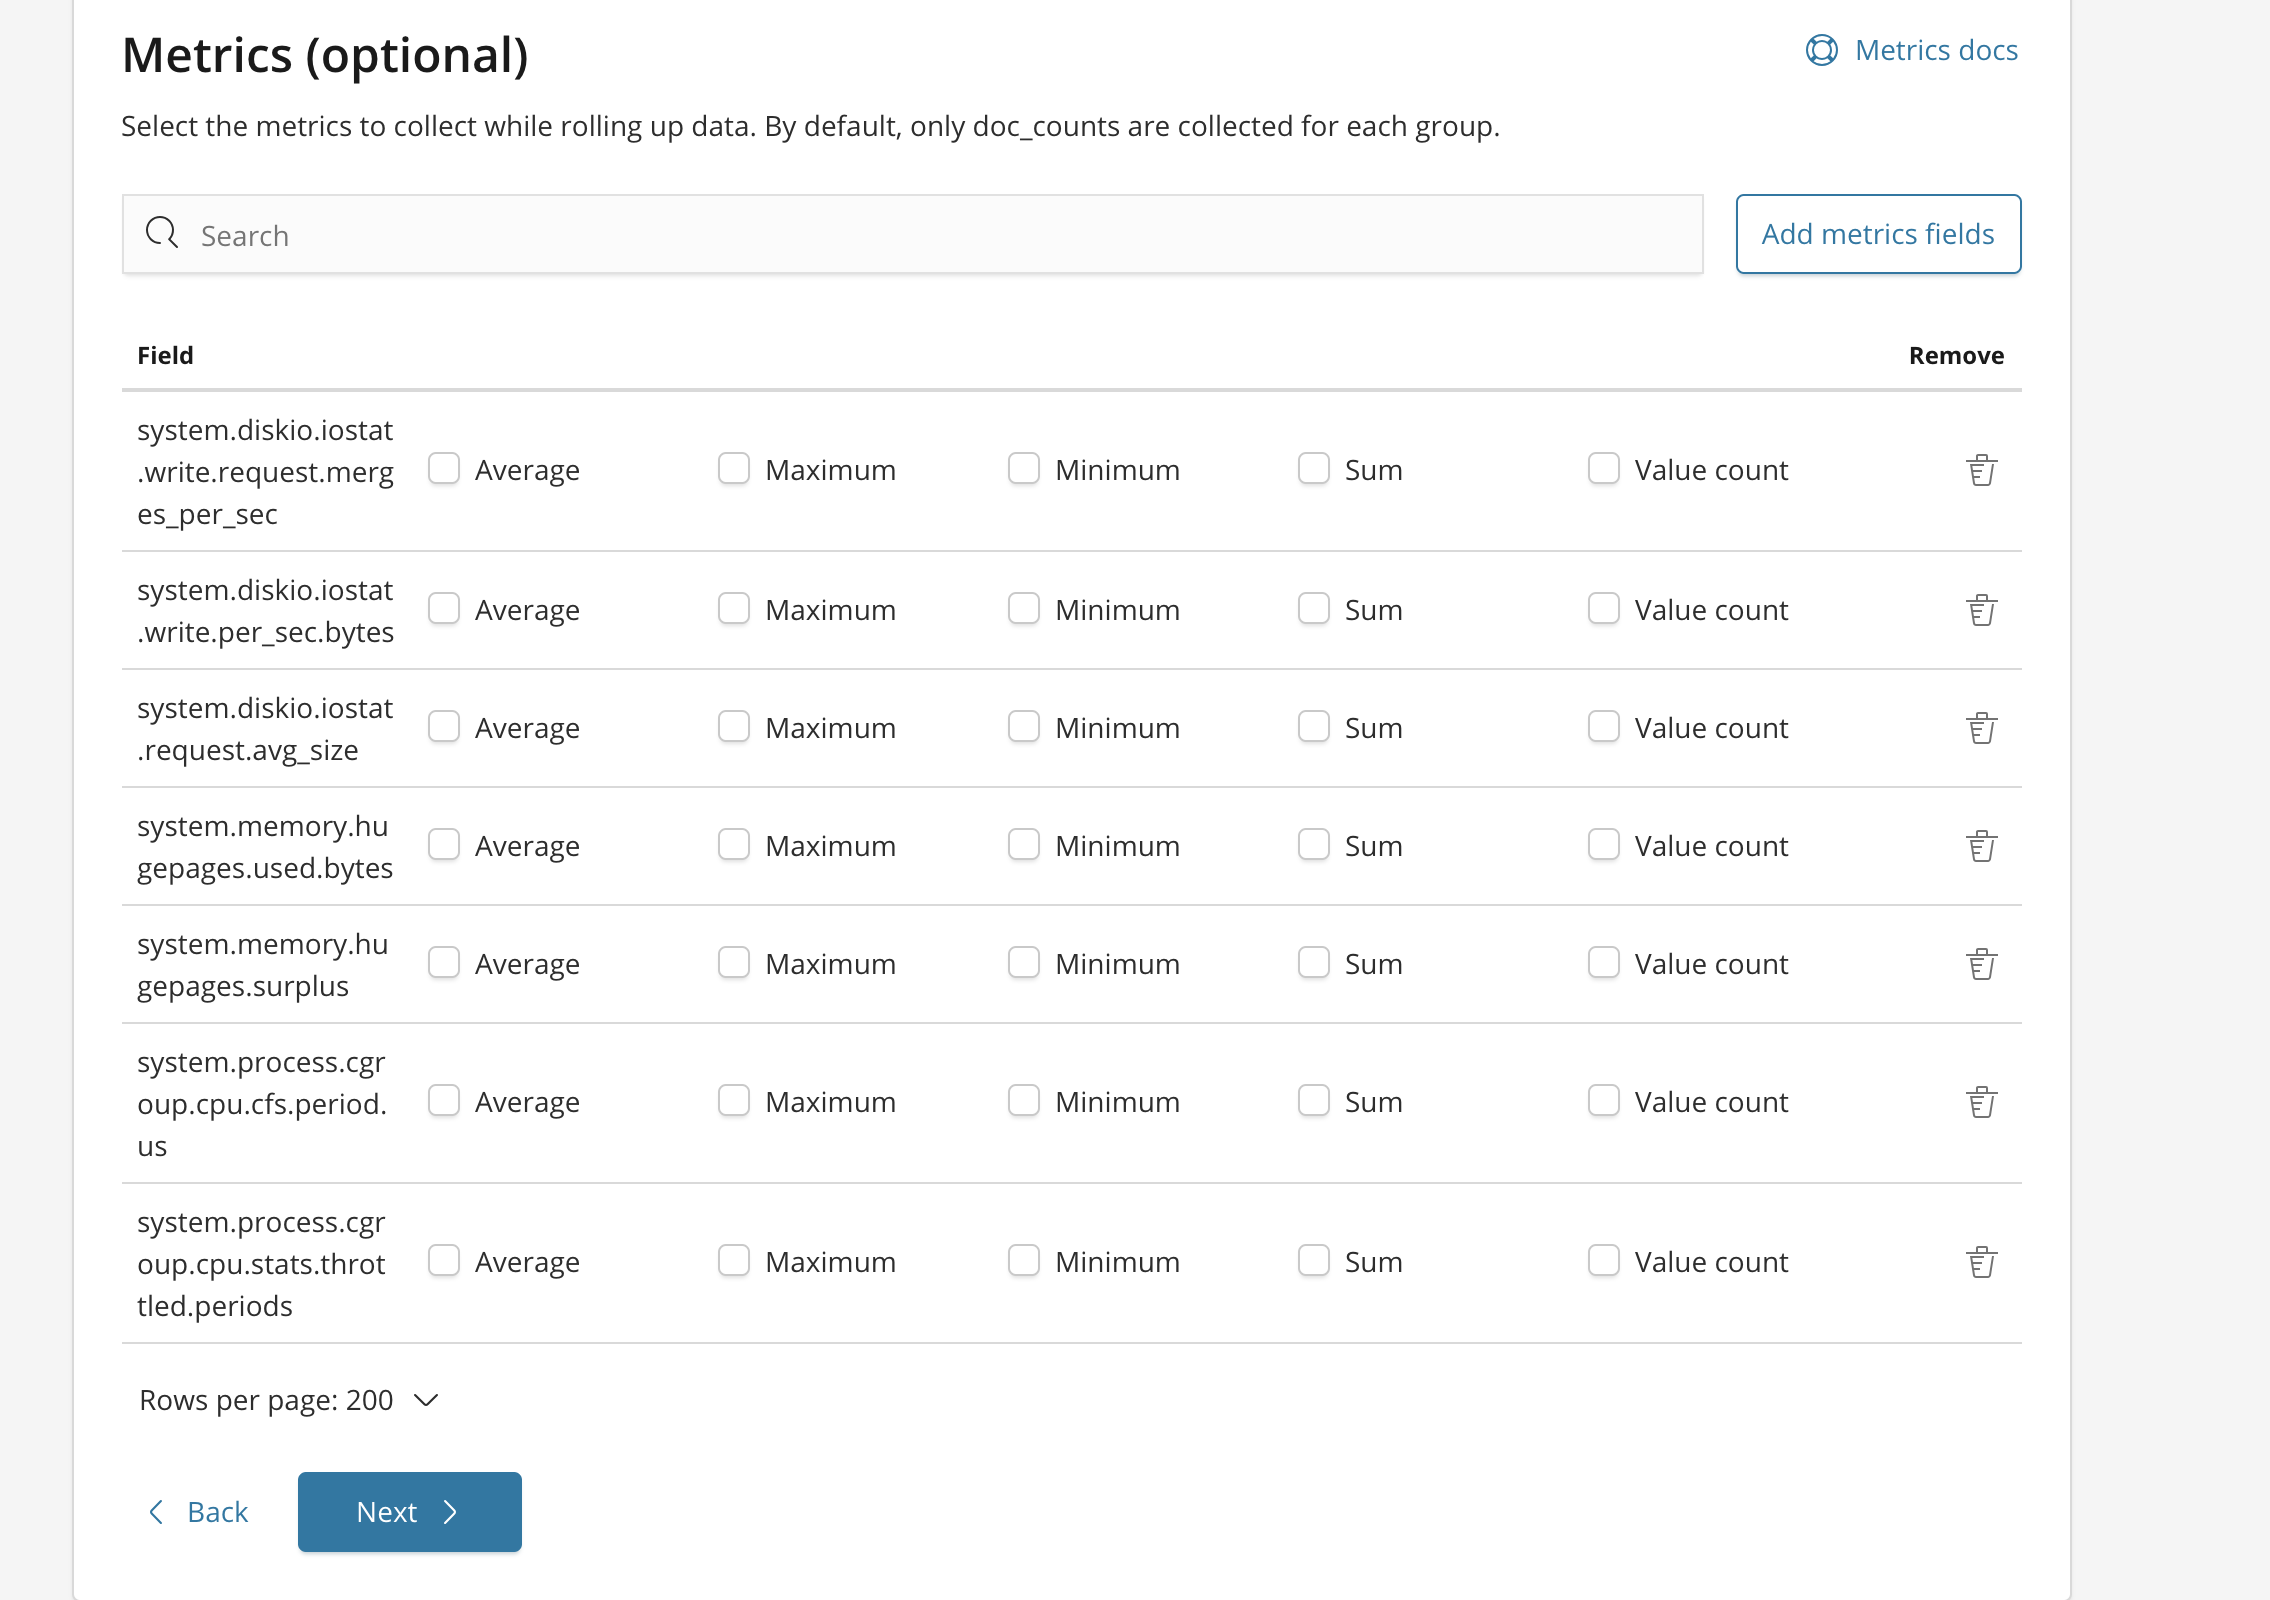This screenshot has width=2270, height=1600.
Task: Trash the cgroup.cpu.cfs.period.us field
Action: (x=1981, y=1102)
